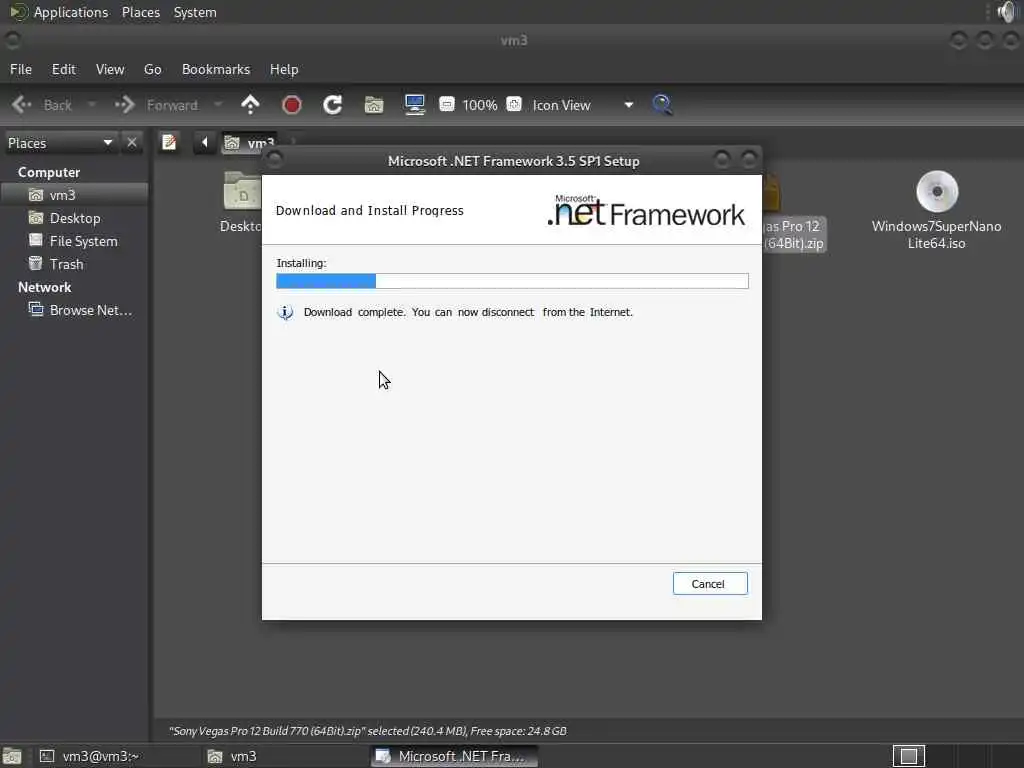Click the volume speaker icon in the top panel

1007,12
